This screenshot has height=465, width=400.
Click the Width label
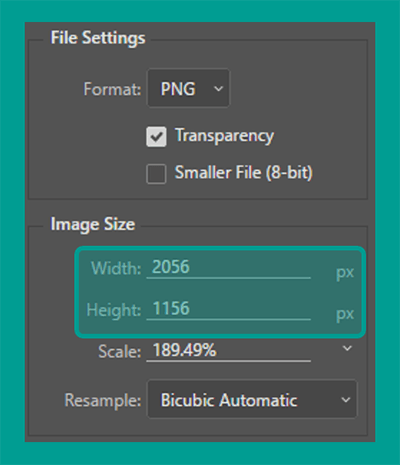pyautogui.click(x=116, y=268)
